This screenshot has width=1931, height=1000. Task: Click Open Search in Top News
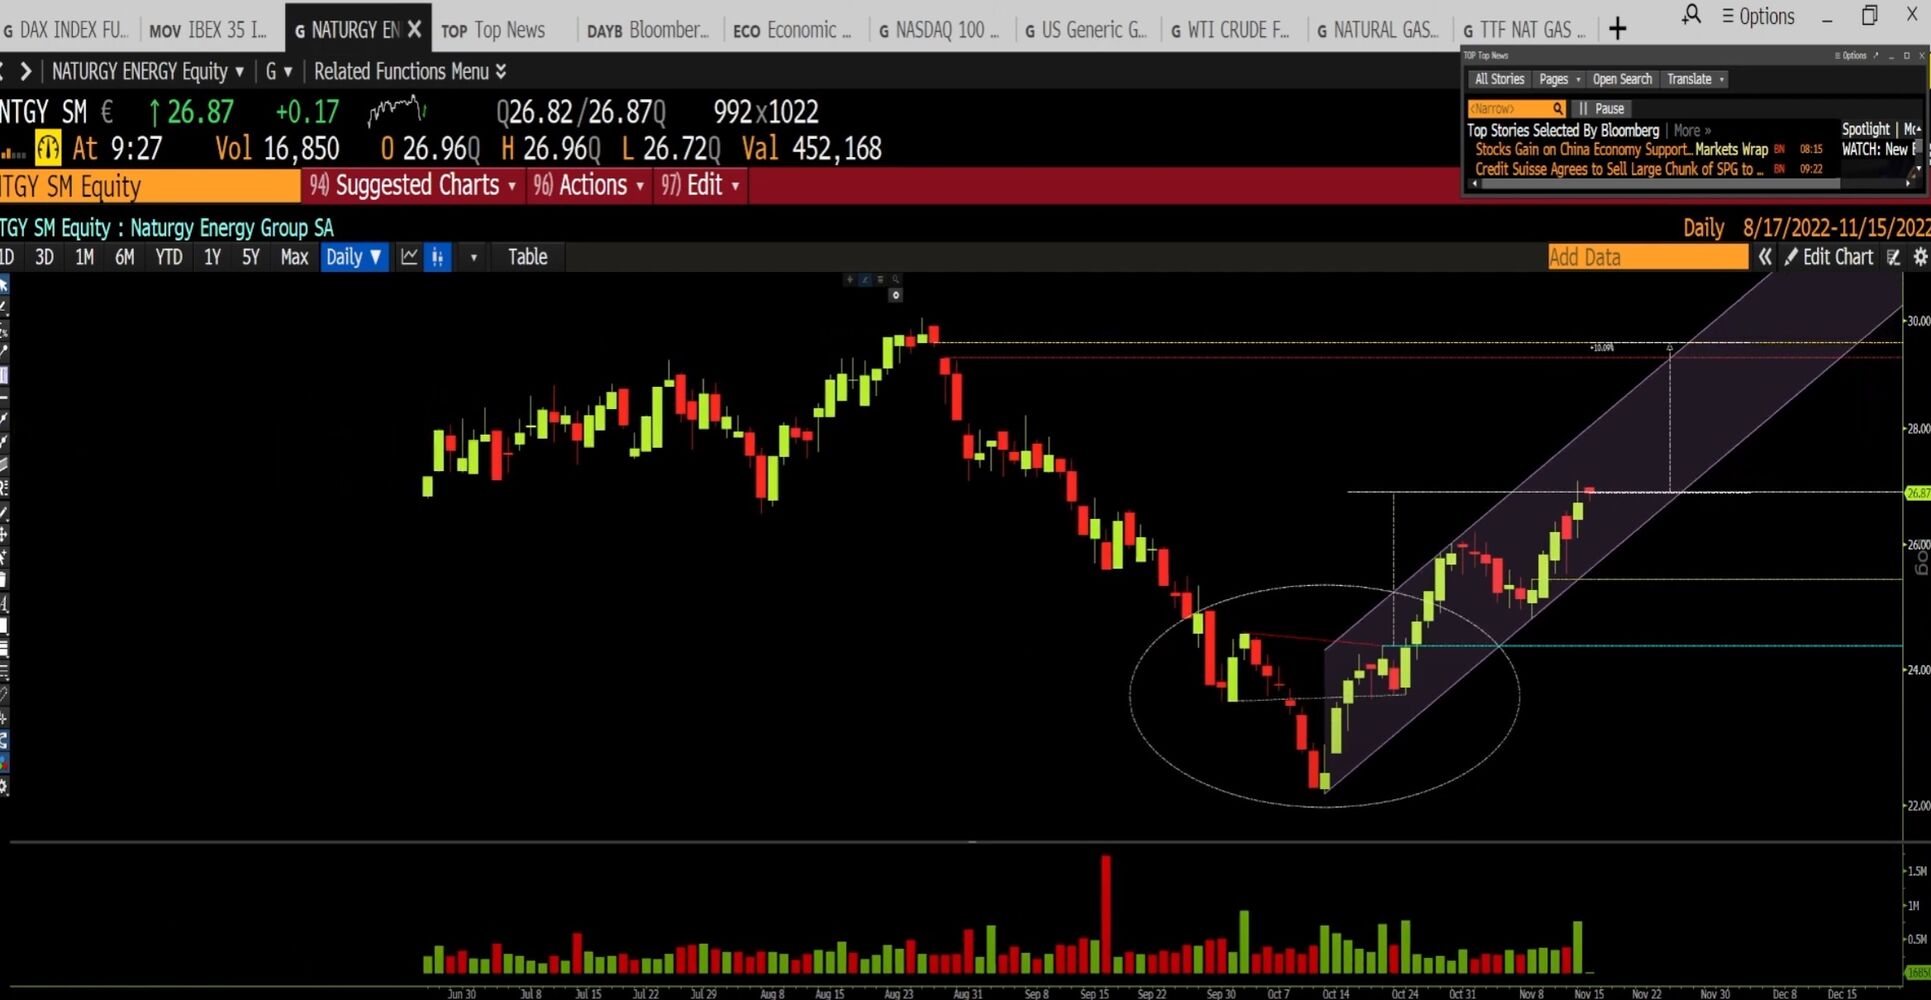(1622, 79)
